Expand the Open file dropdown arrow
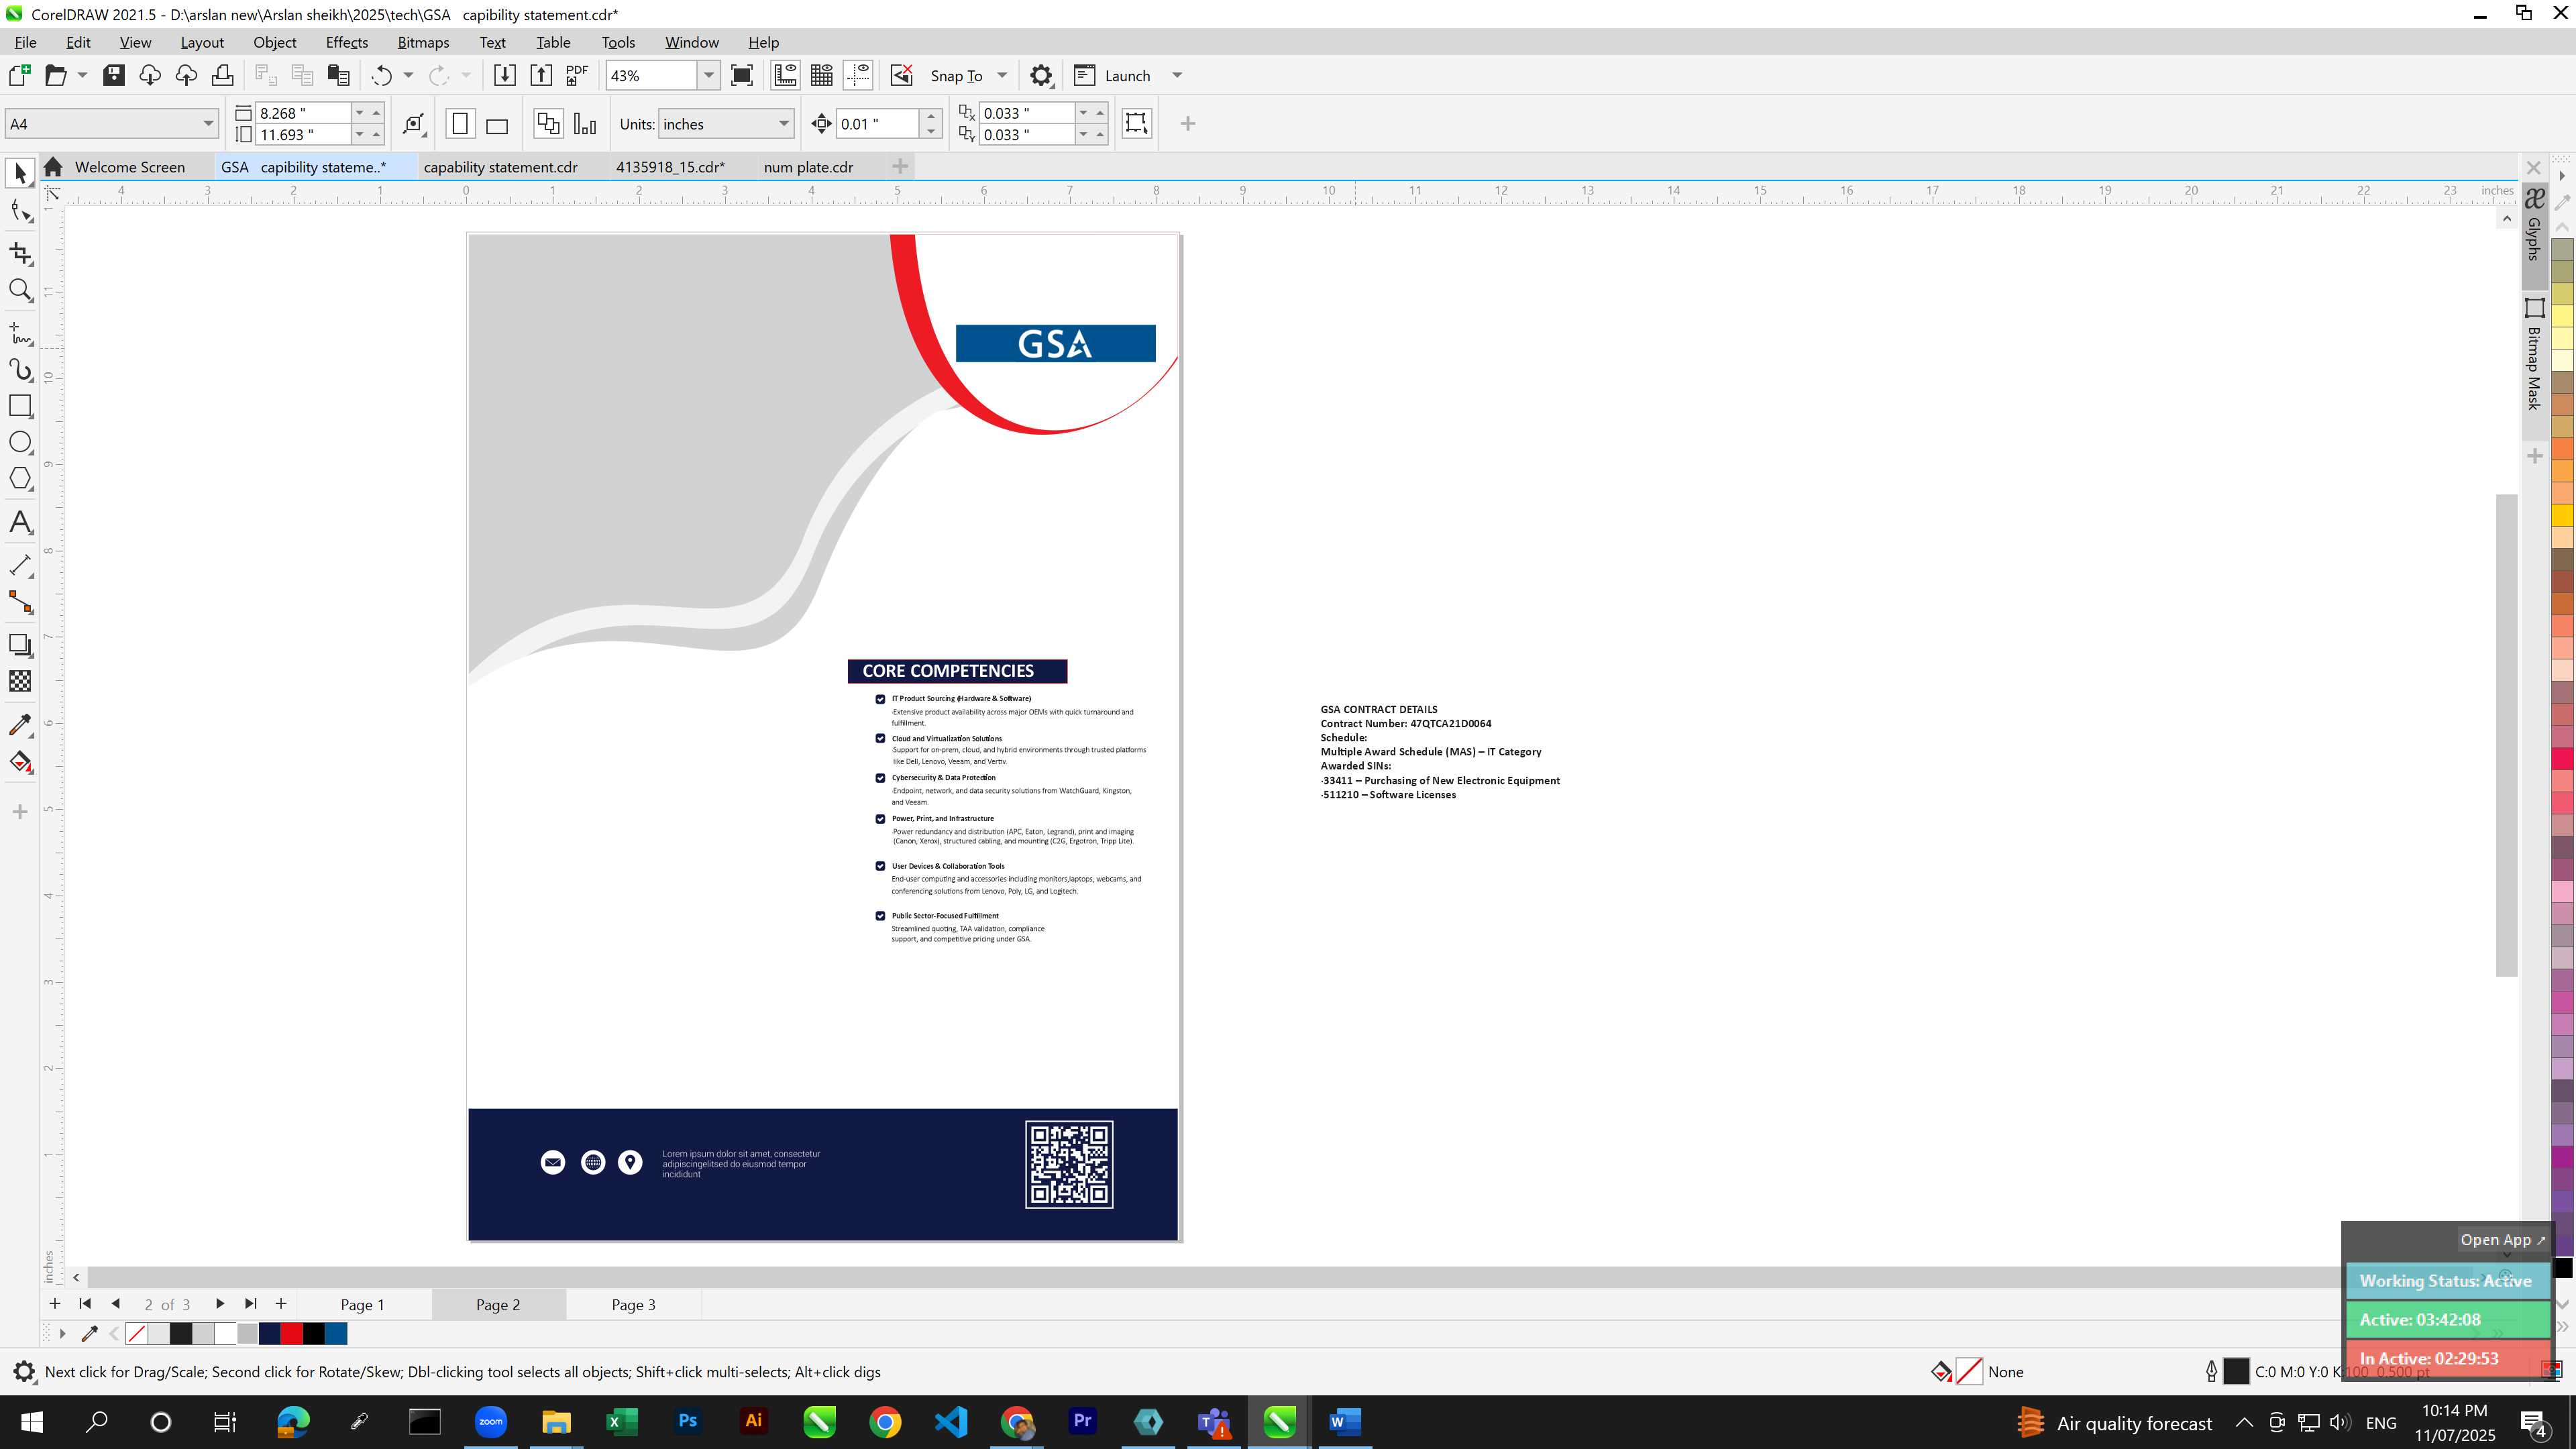The height and width of the screenshot is (1449, 2576). (x=82, y=75)
